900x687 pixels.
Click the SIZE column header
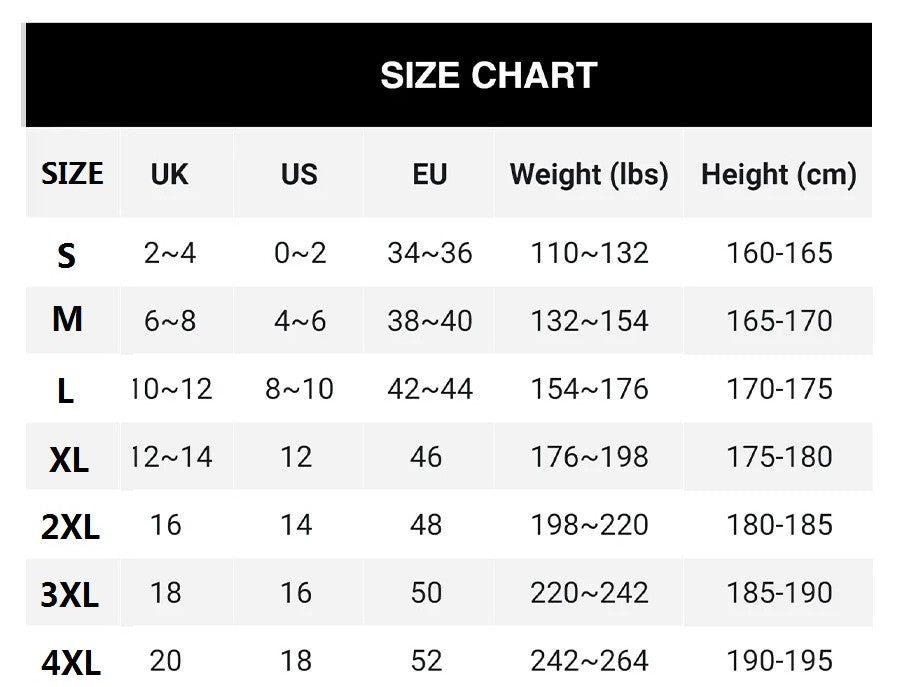[x=72, y=174]
